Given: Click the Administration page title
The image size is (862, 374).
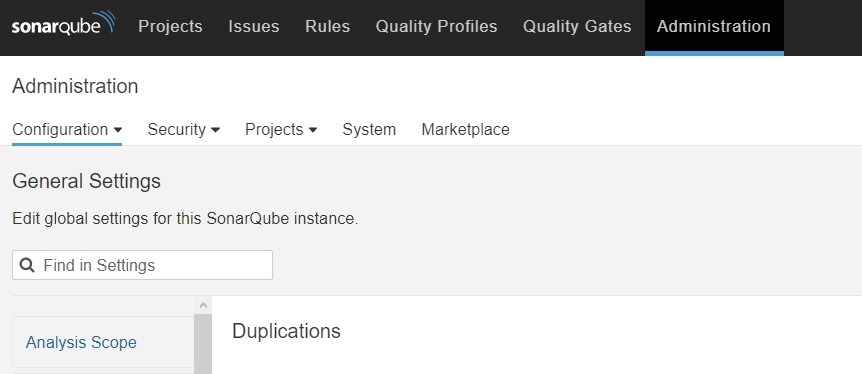Looking at the screenshot, I should click(x=75, y=86).
